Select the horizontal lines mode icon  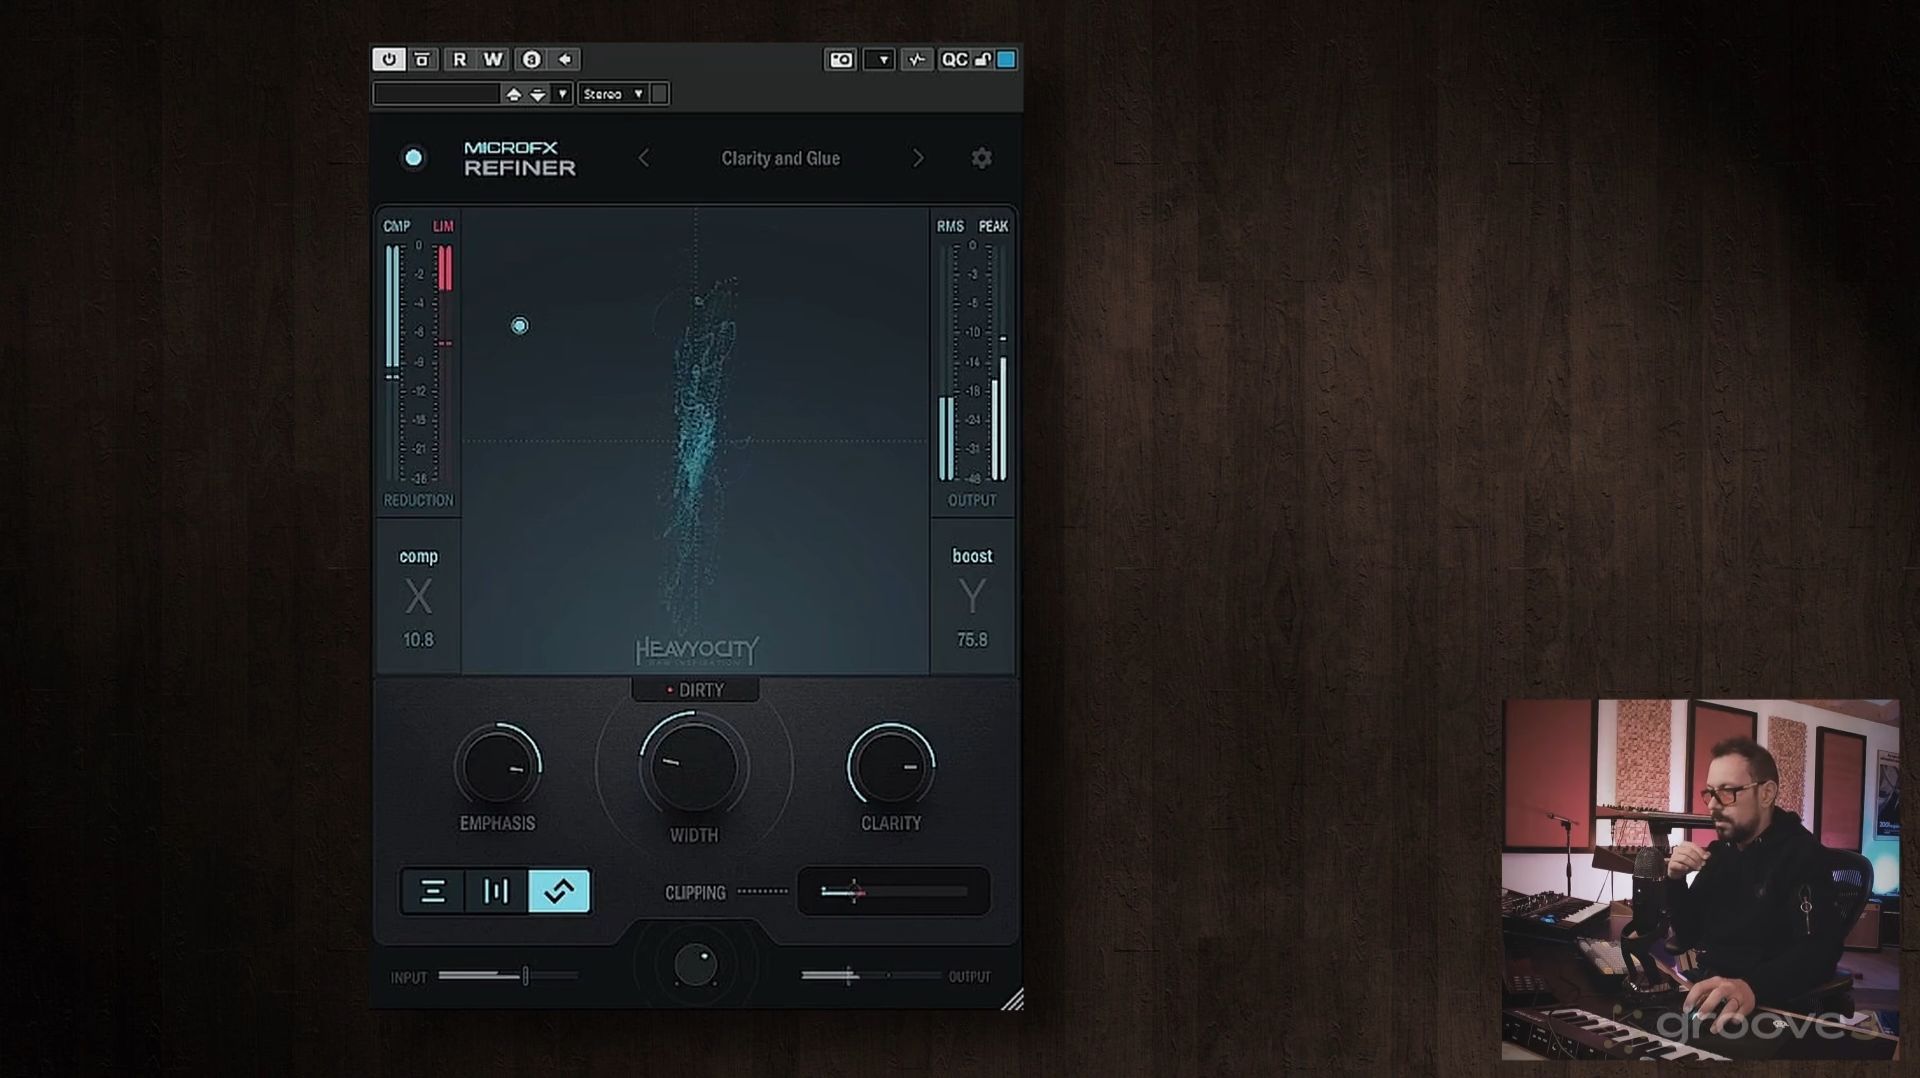[433, 891]
